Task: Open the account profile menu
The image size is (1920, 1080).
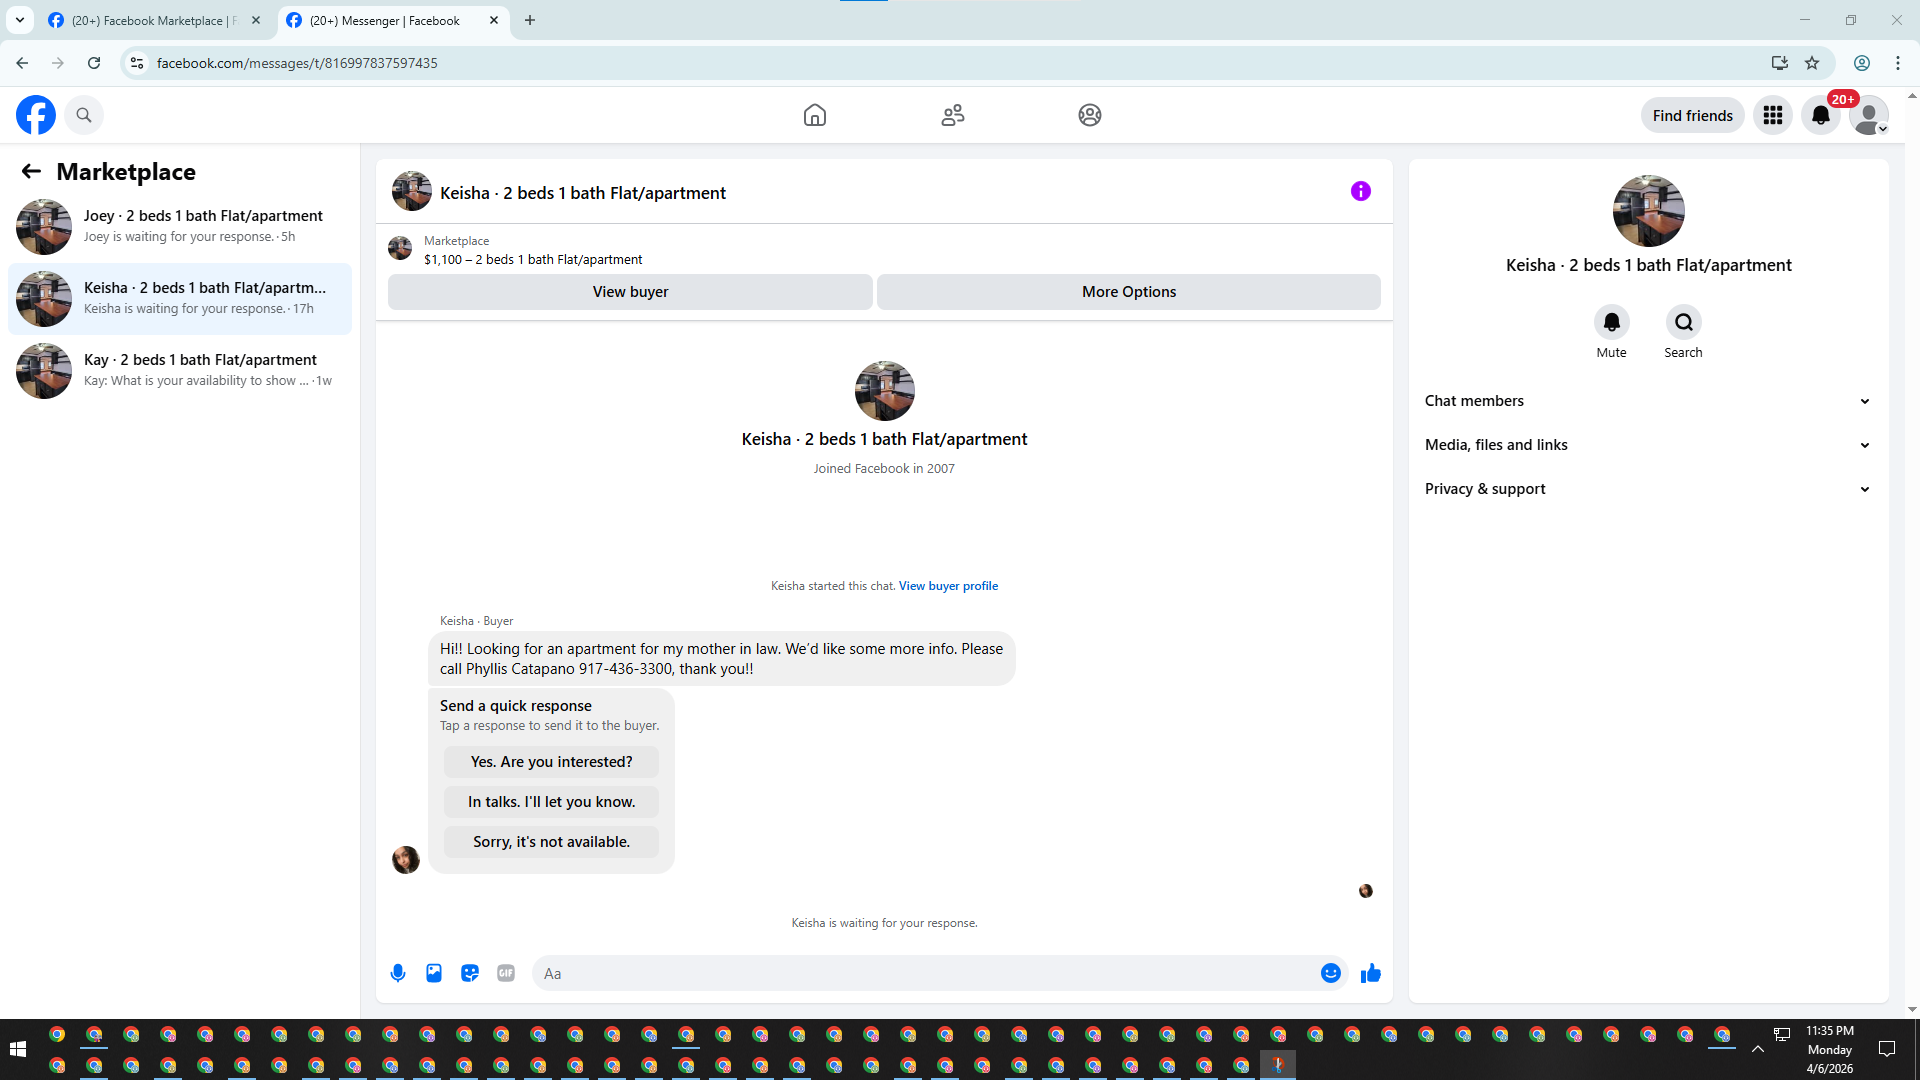Action: click(x=1869, y=115)
